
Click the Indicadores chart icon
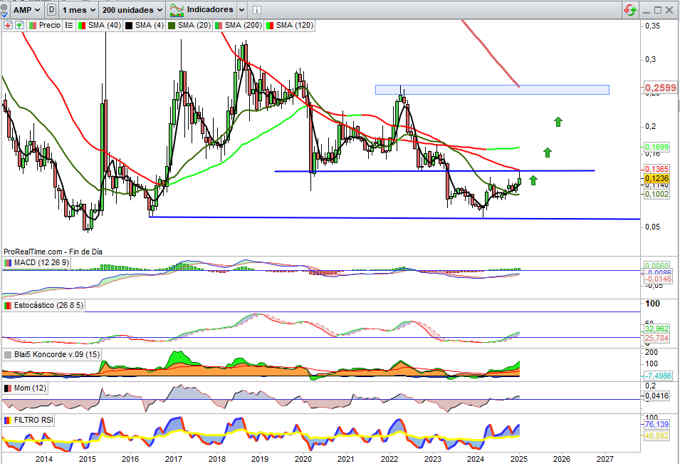click(178, 9)
